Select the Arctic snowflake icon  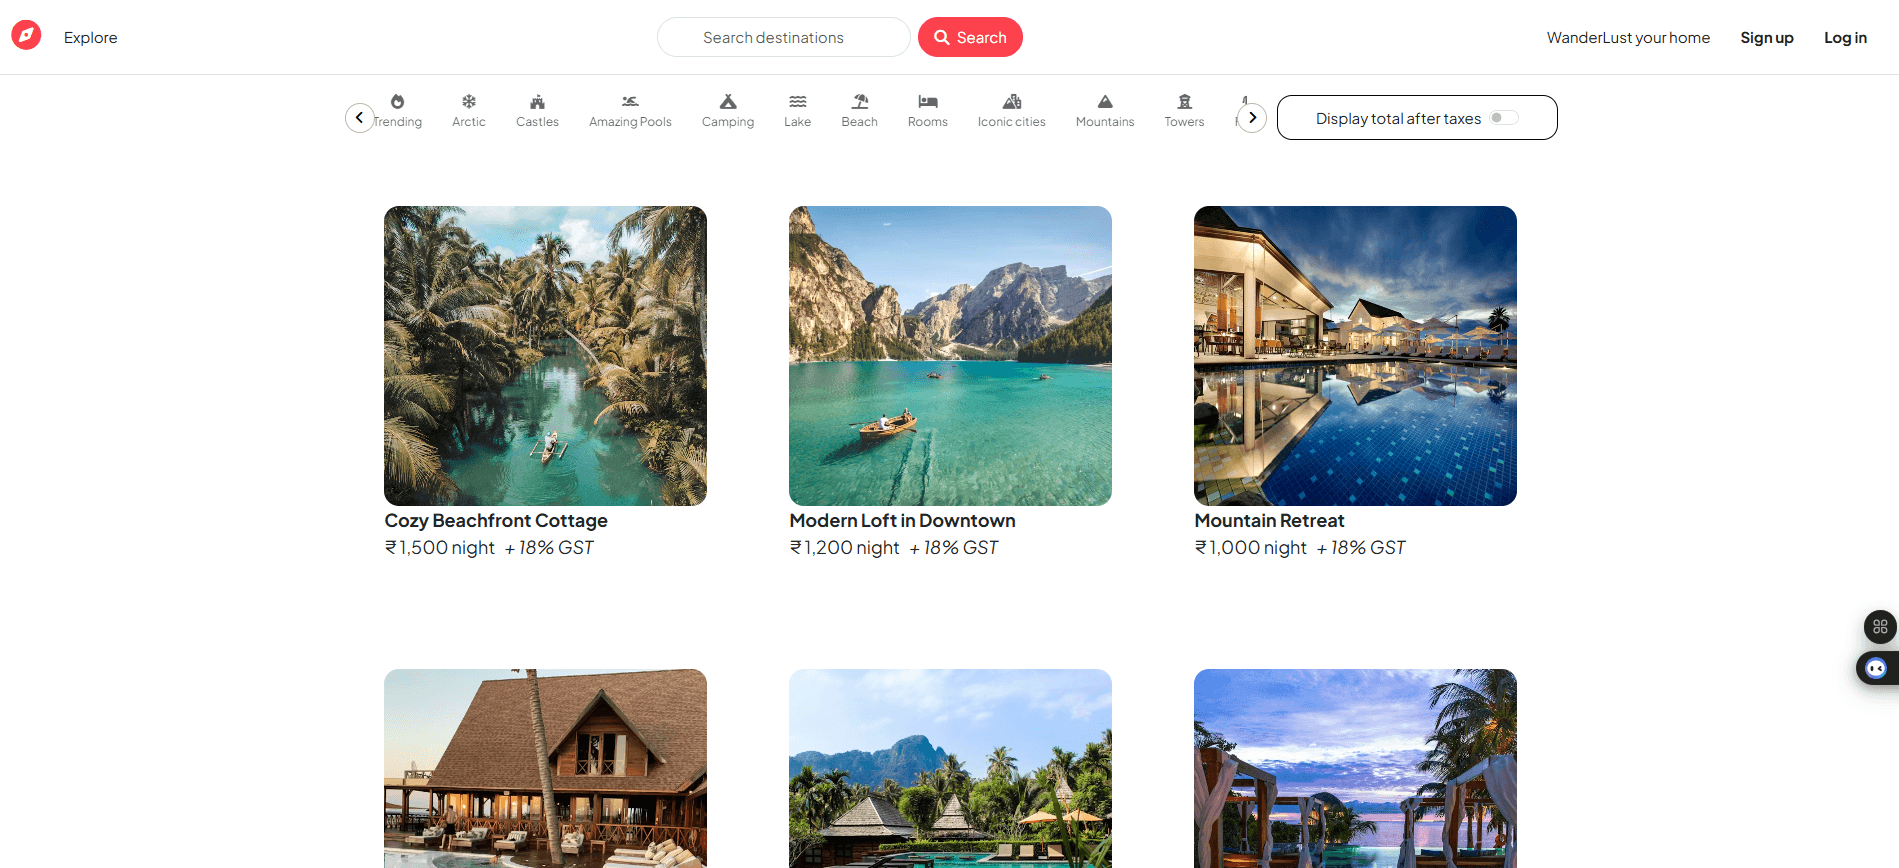[469, 101]
